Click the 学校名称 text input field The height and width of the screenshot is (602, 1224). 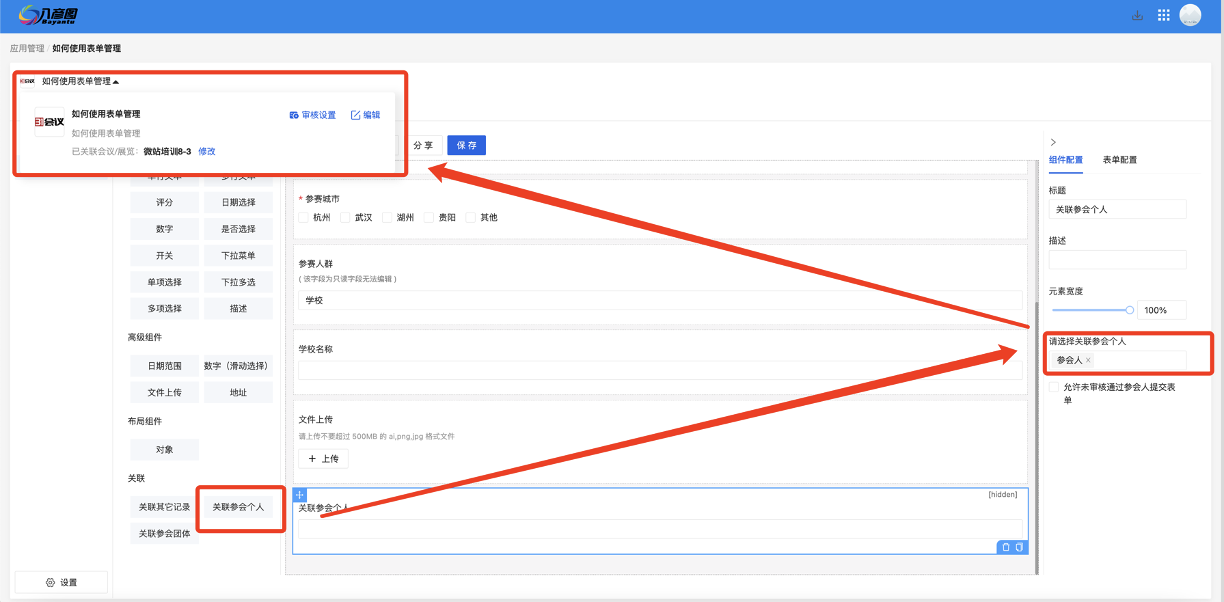[660, 370]
